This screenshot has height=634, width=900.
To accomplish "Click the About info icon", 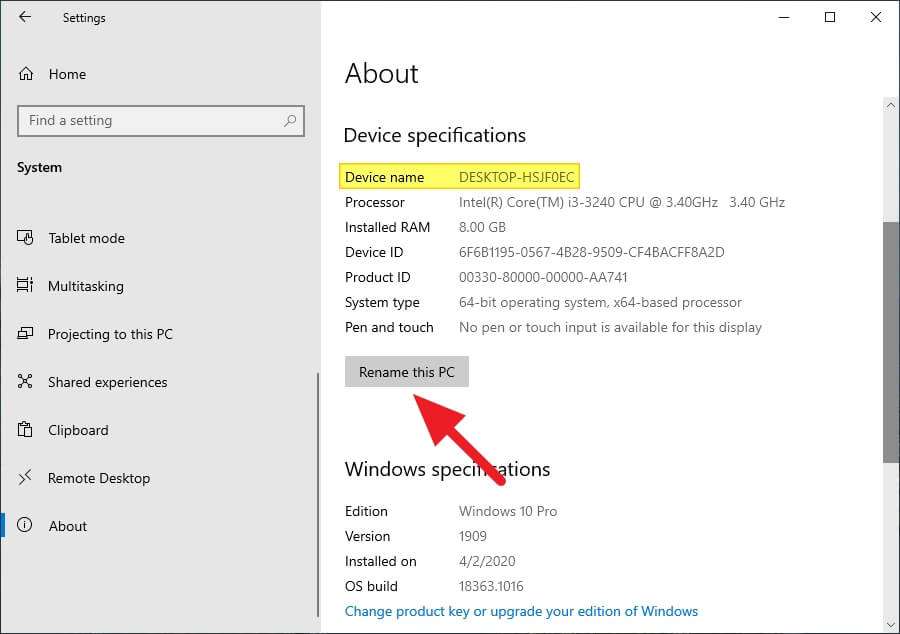I will pyautogui.click(x=25, y=525).
